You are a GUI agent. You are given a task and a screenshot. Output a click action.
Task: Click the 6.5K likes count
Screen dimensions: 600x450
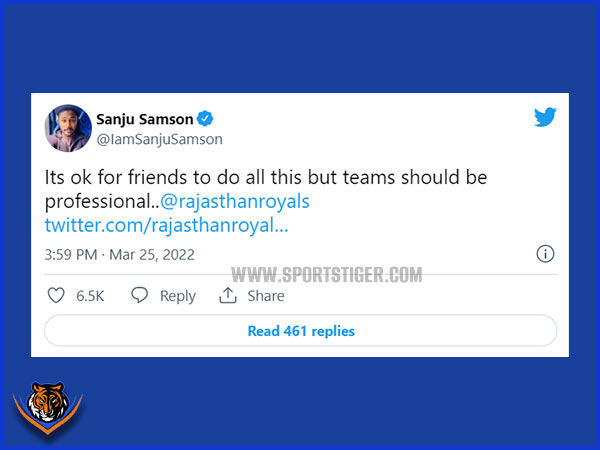[90, 296]
